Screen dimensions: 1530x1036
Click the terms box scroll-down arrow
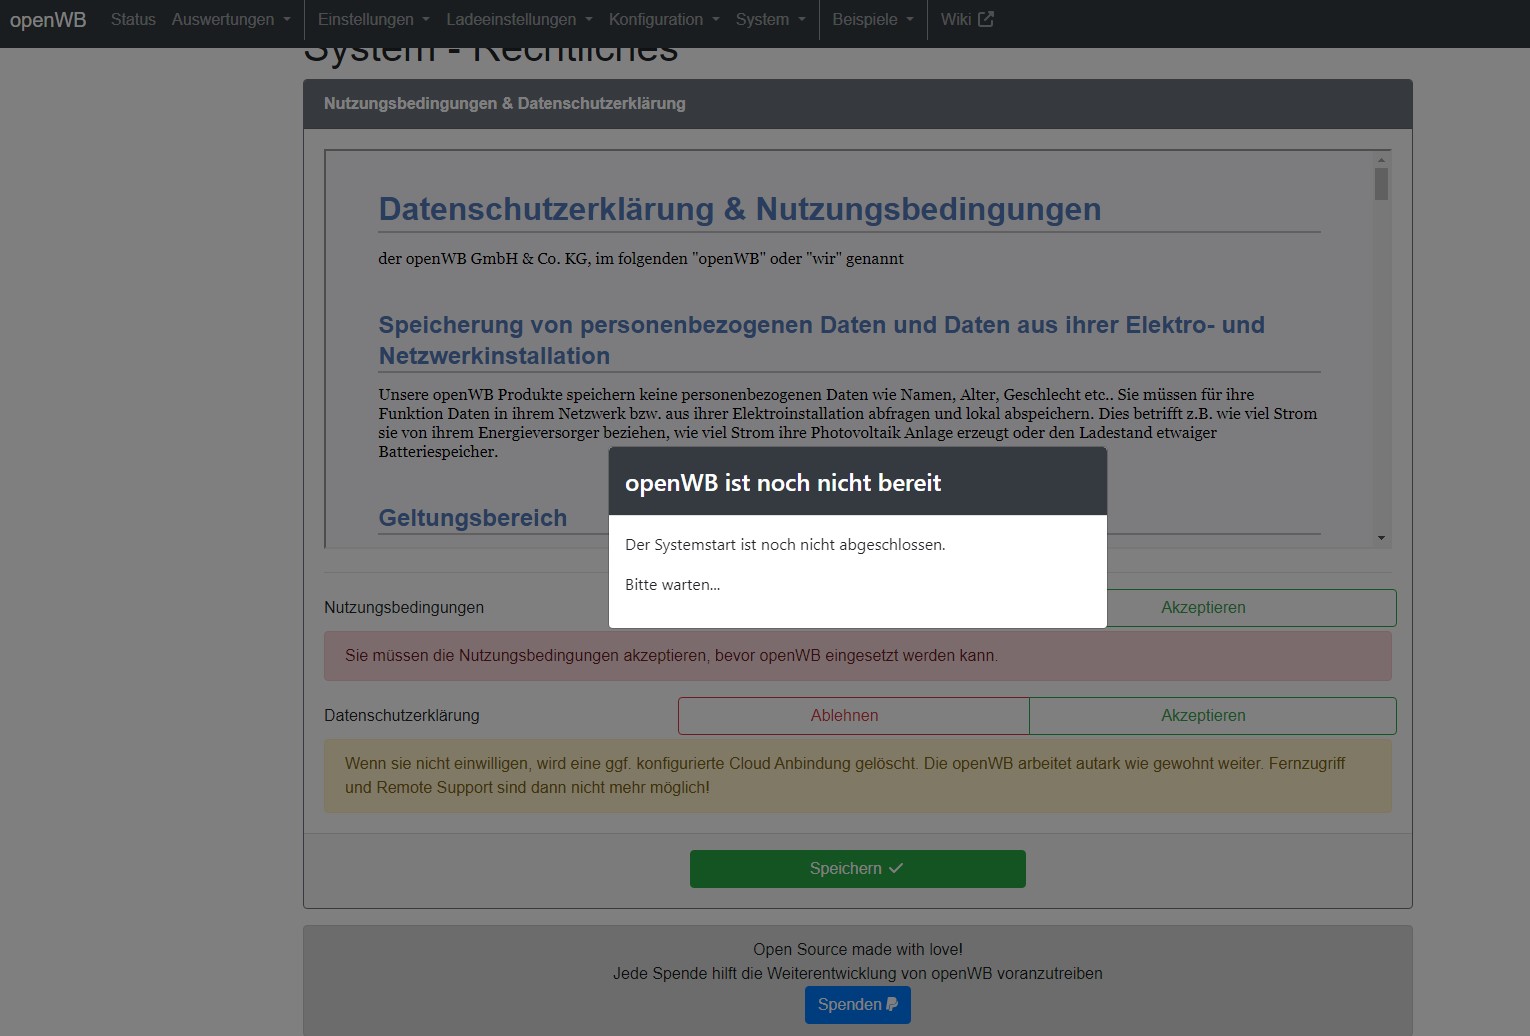(1381, 538)
